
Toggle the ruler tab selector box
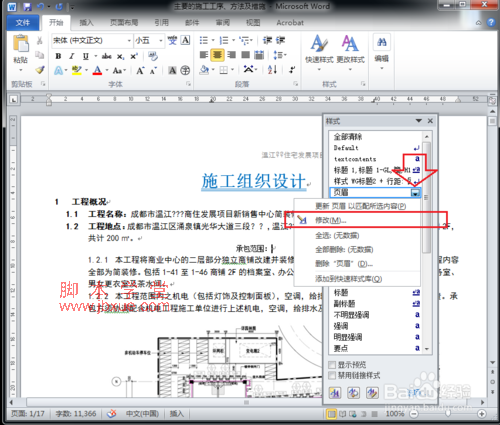(x=14, y=99)
